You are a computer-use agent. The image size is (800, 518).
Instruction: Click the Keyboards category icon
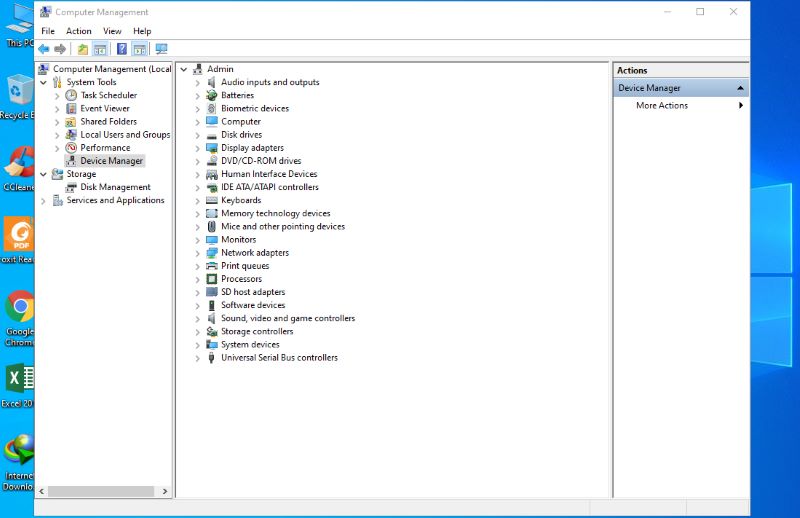(212, 201)
